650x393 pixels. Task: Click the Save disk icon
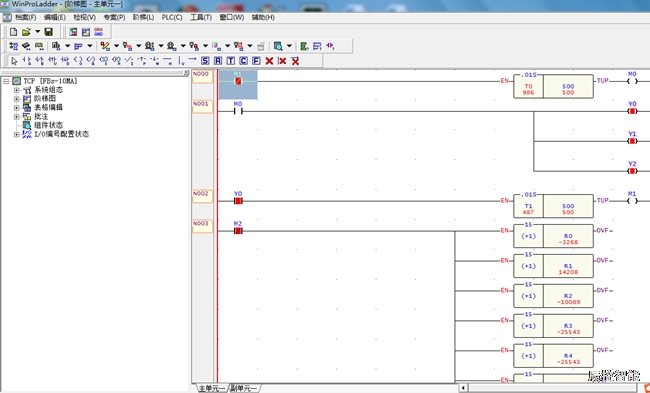(49, 32)
